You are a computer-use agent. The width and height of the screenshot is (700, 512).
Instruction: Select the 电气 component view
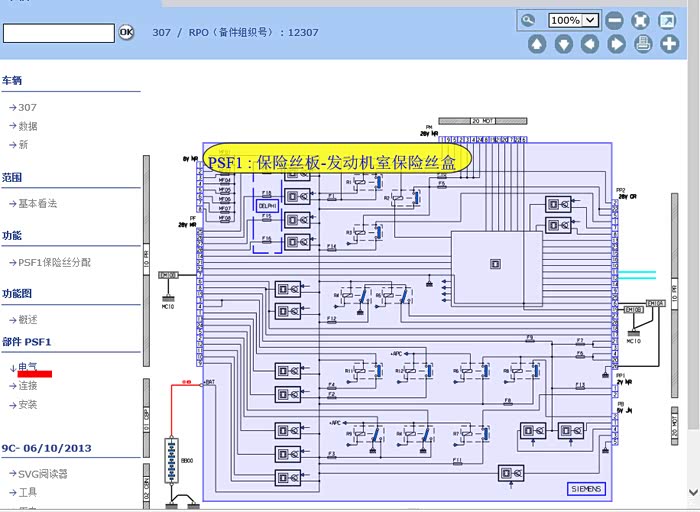[27, 368]
